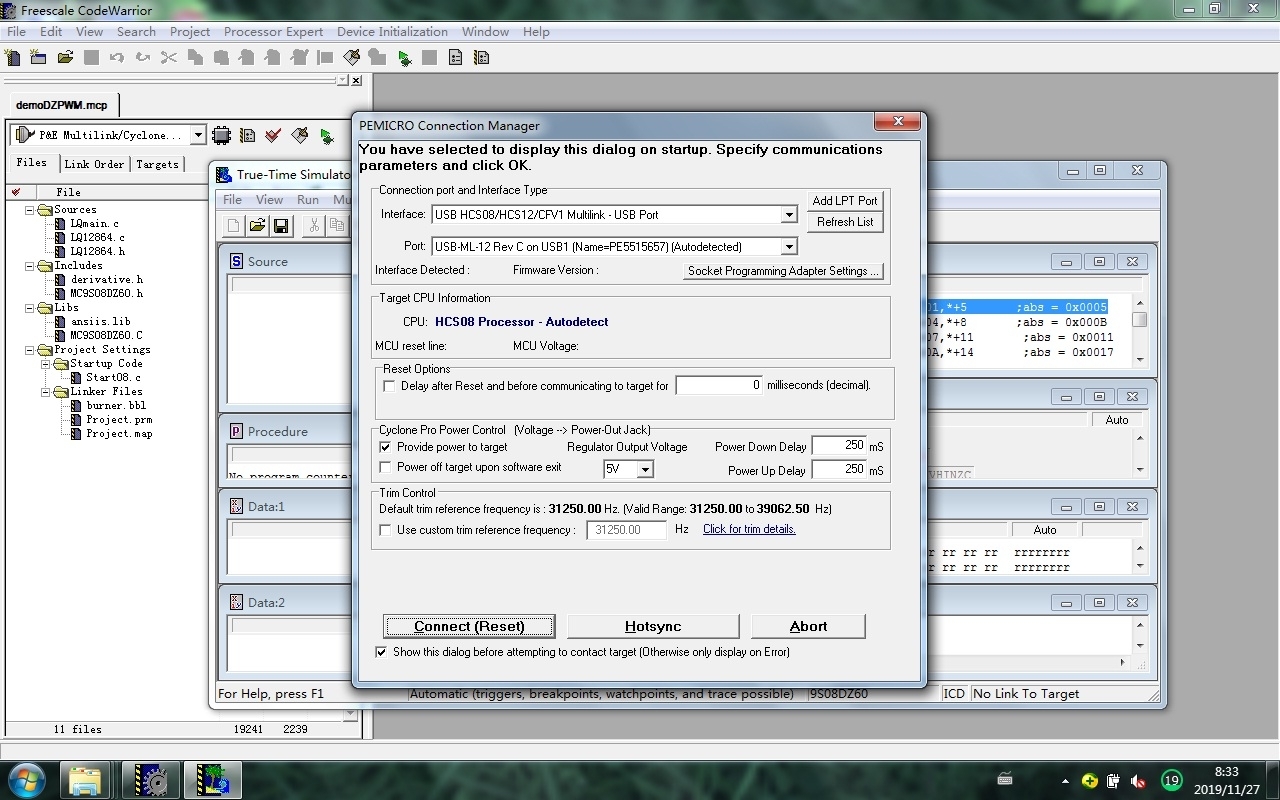Click Save disk icon in True-Time Simulator
The image size is (1280, 800).
pyautogui.click(x=281, y=226)
